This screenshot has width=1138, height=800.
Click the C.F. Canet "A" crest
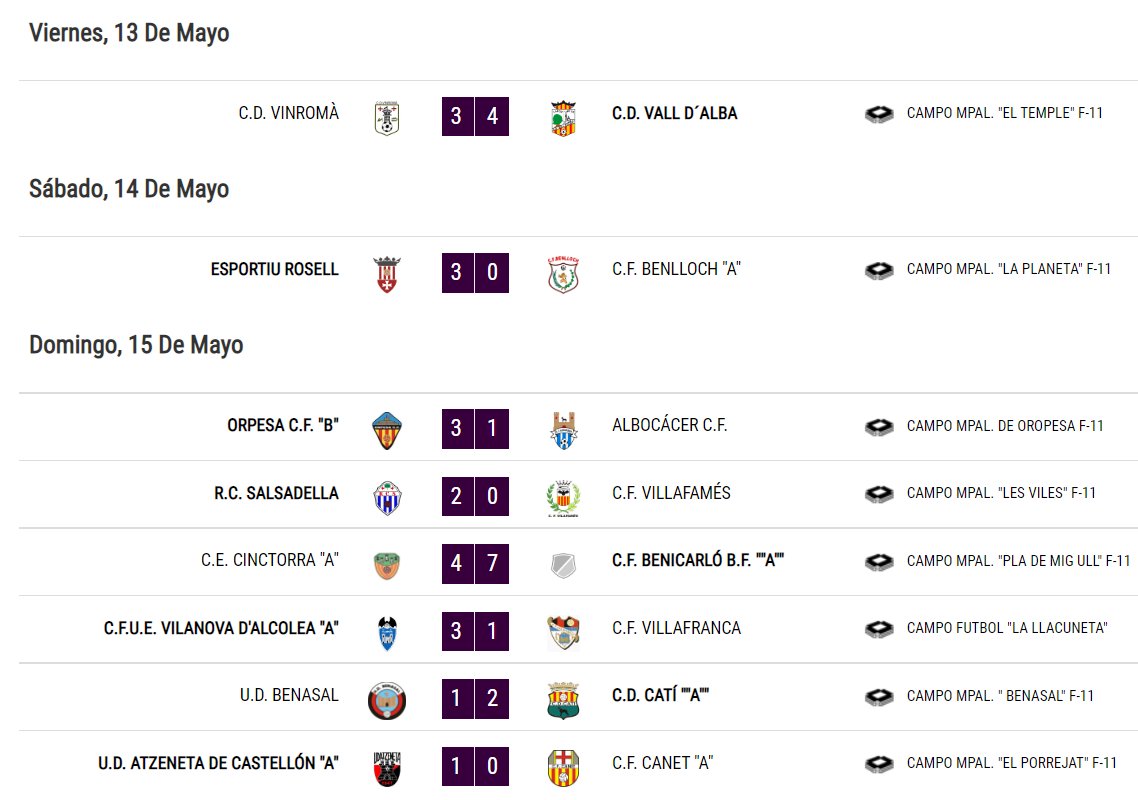click(563, 768)
